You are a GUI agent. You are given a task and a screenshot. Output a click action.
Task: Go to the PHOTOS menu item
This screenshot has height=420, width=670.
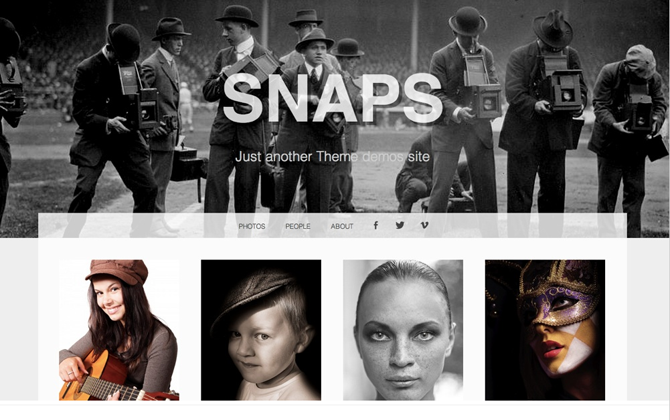tap(252, 226)
